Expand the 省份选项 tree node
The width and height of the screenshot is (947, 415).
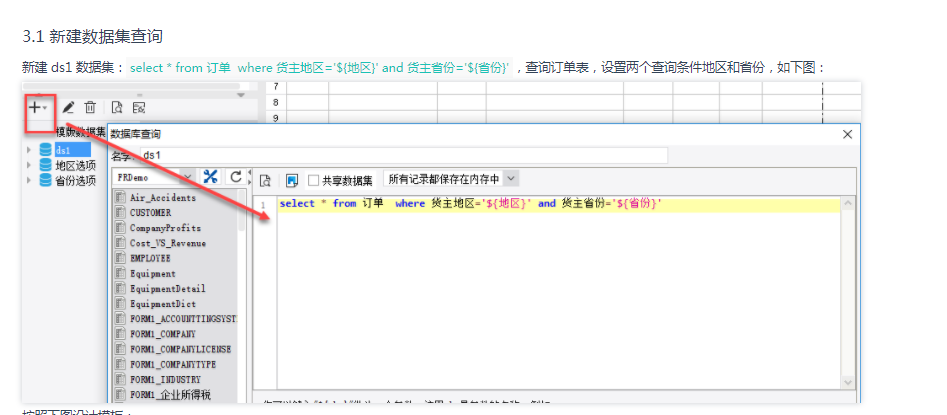(28, 179)
